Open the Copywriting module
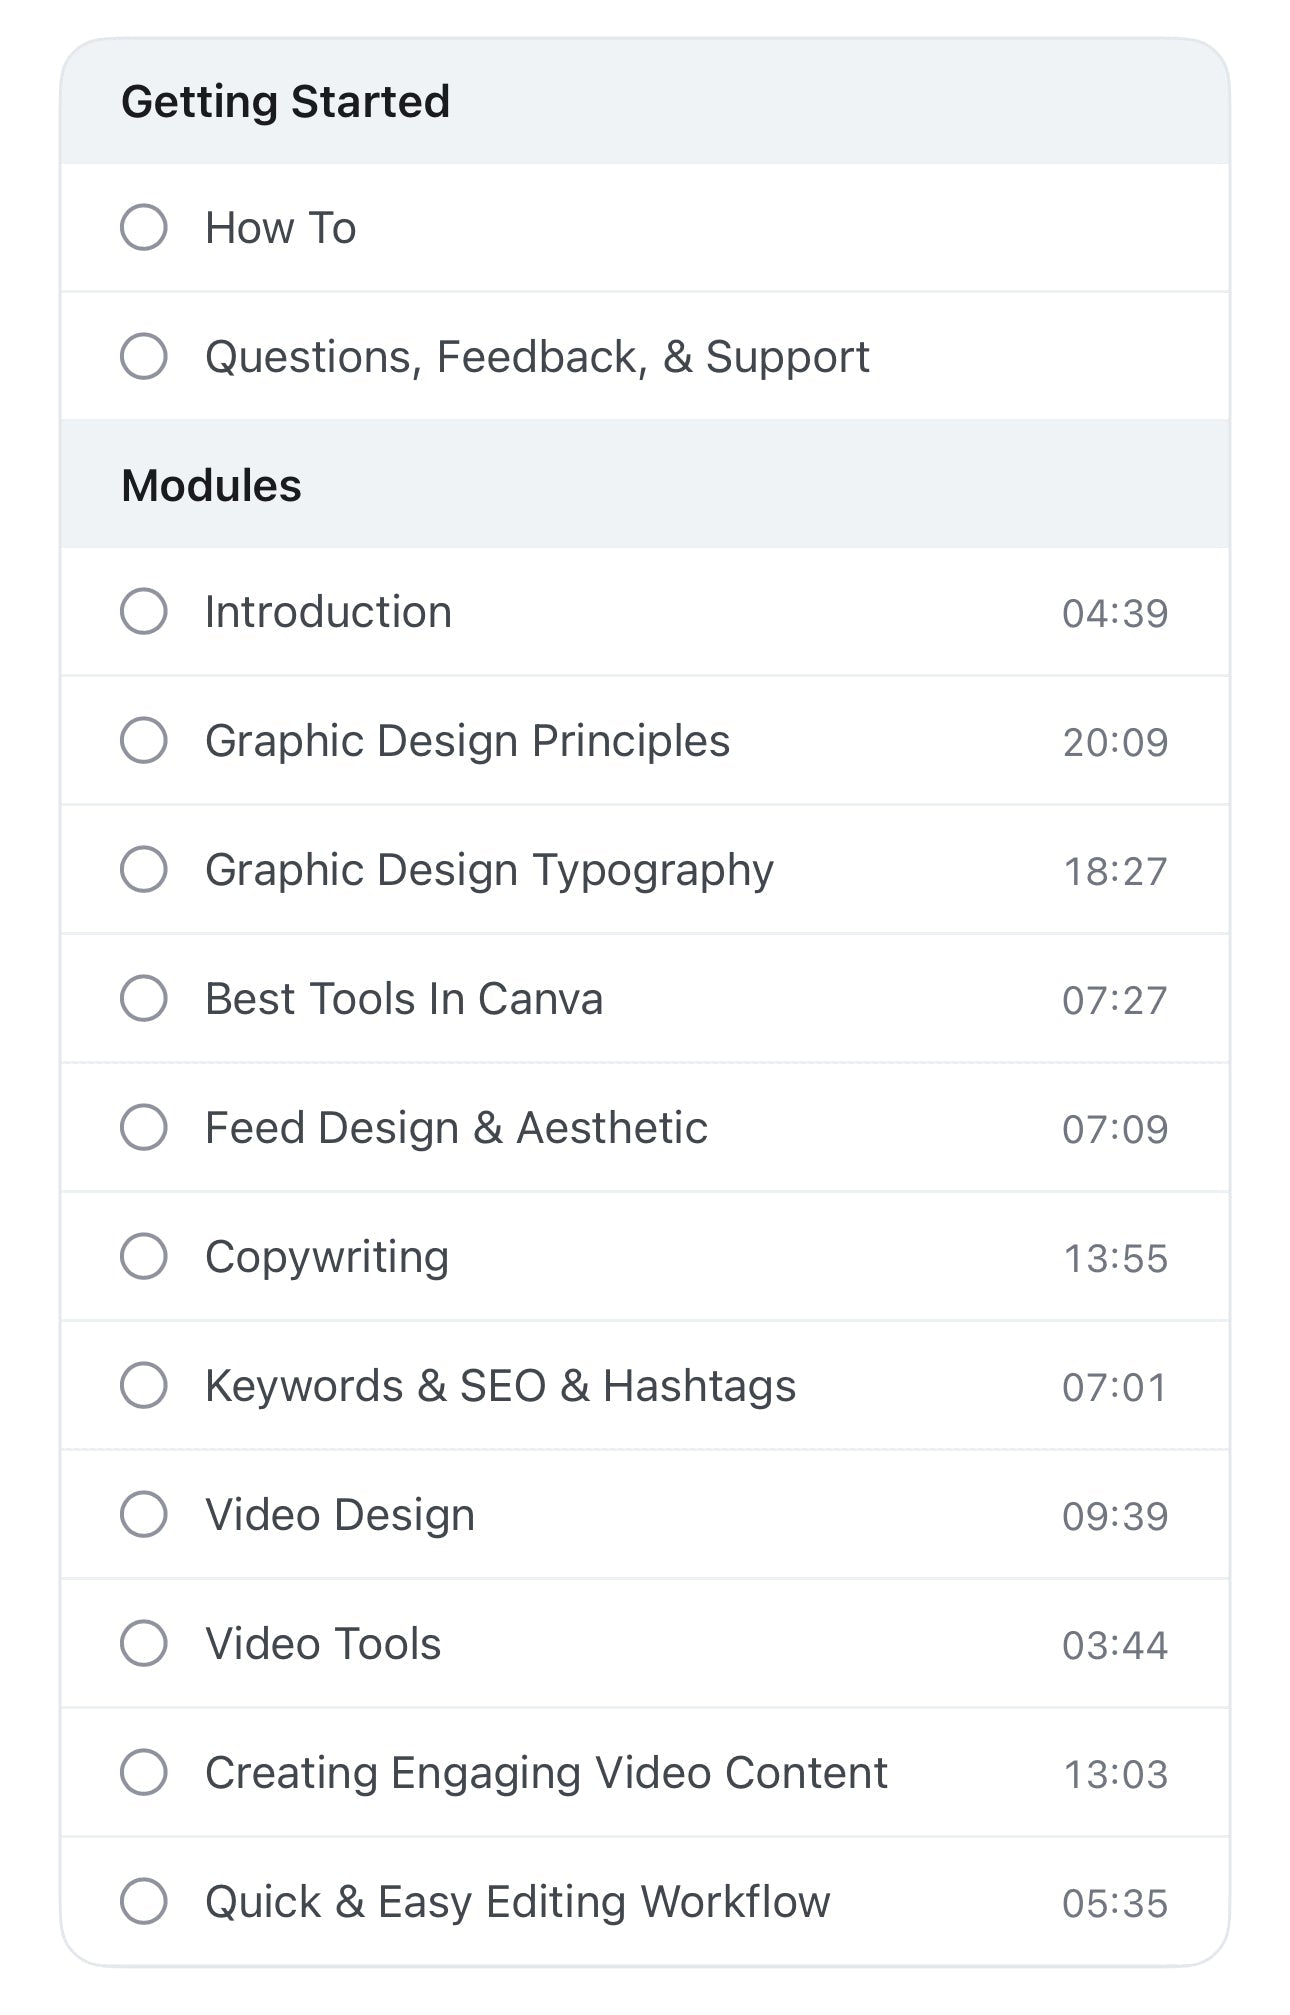The height and width of the screenshot is (2015, 1290). click(327, 1256)
